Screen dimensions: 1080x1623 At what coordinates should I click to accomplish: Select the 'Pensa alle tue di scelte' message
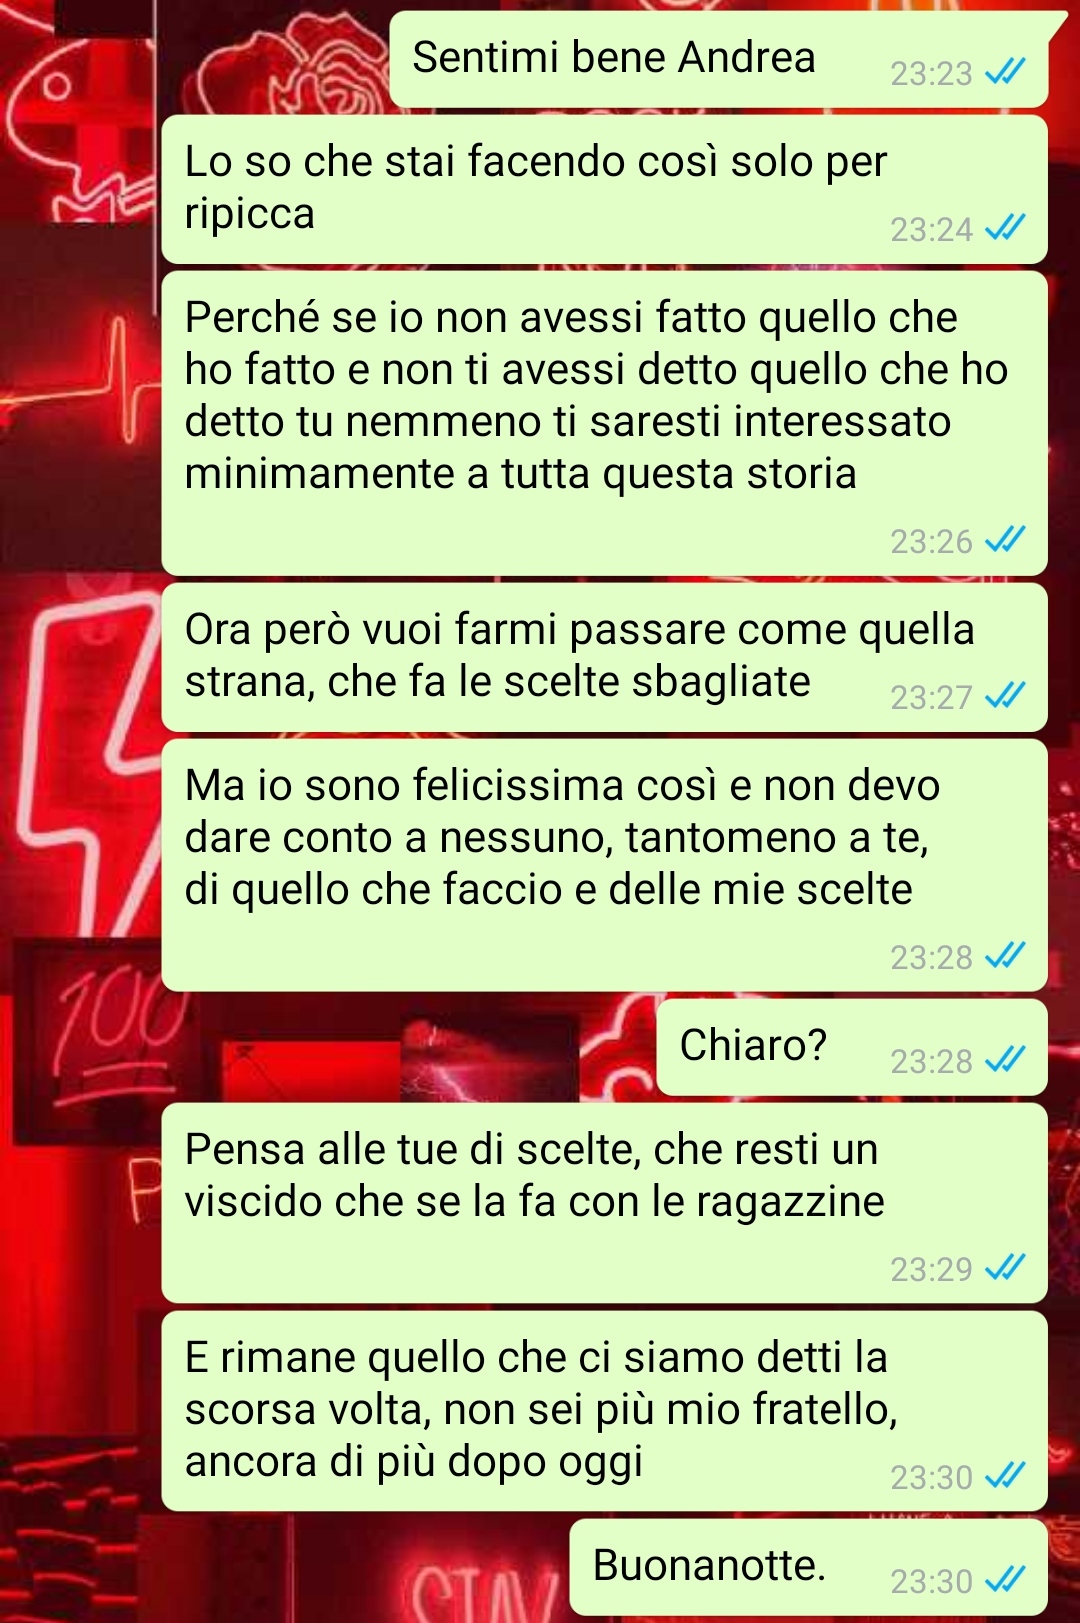pyautogui.click(x=604, y=1203)
